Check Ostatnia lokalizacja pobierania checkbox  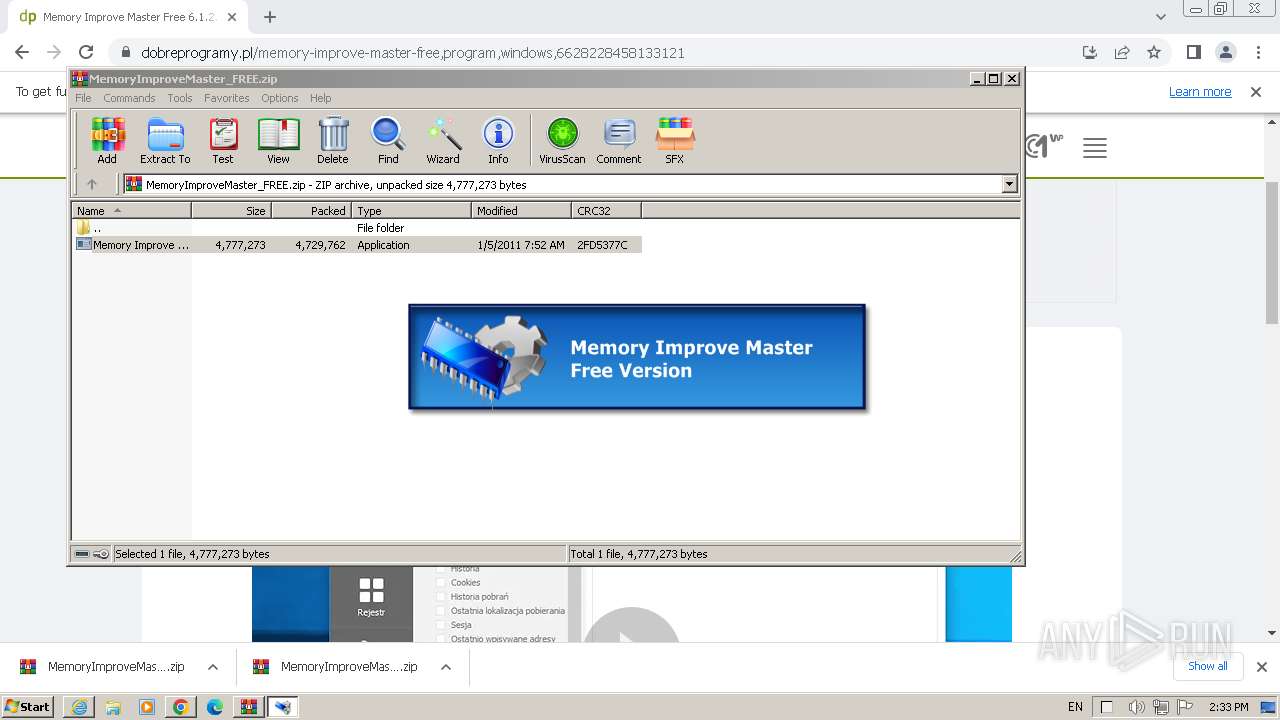(x=441, y=611)
